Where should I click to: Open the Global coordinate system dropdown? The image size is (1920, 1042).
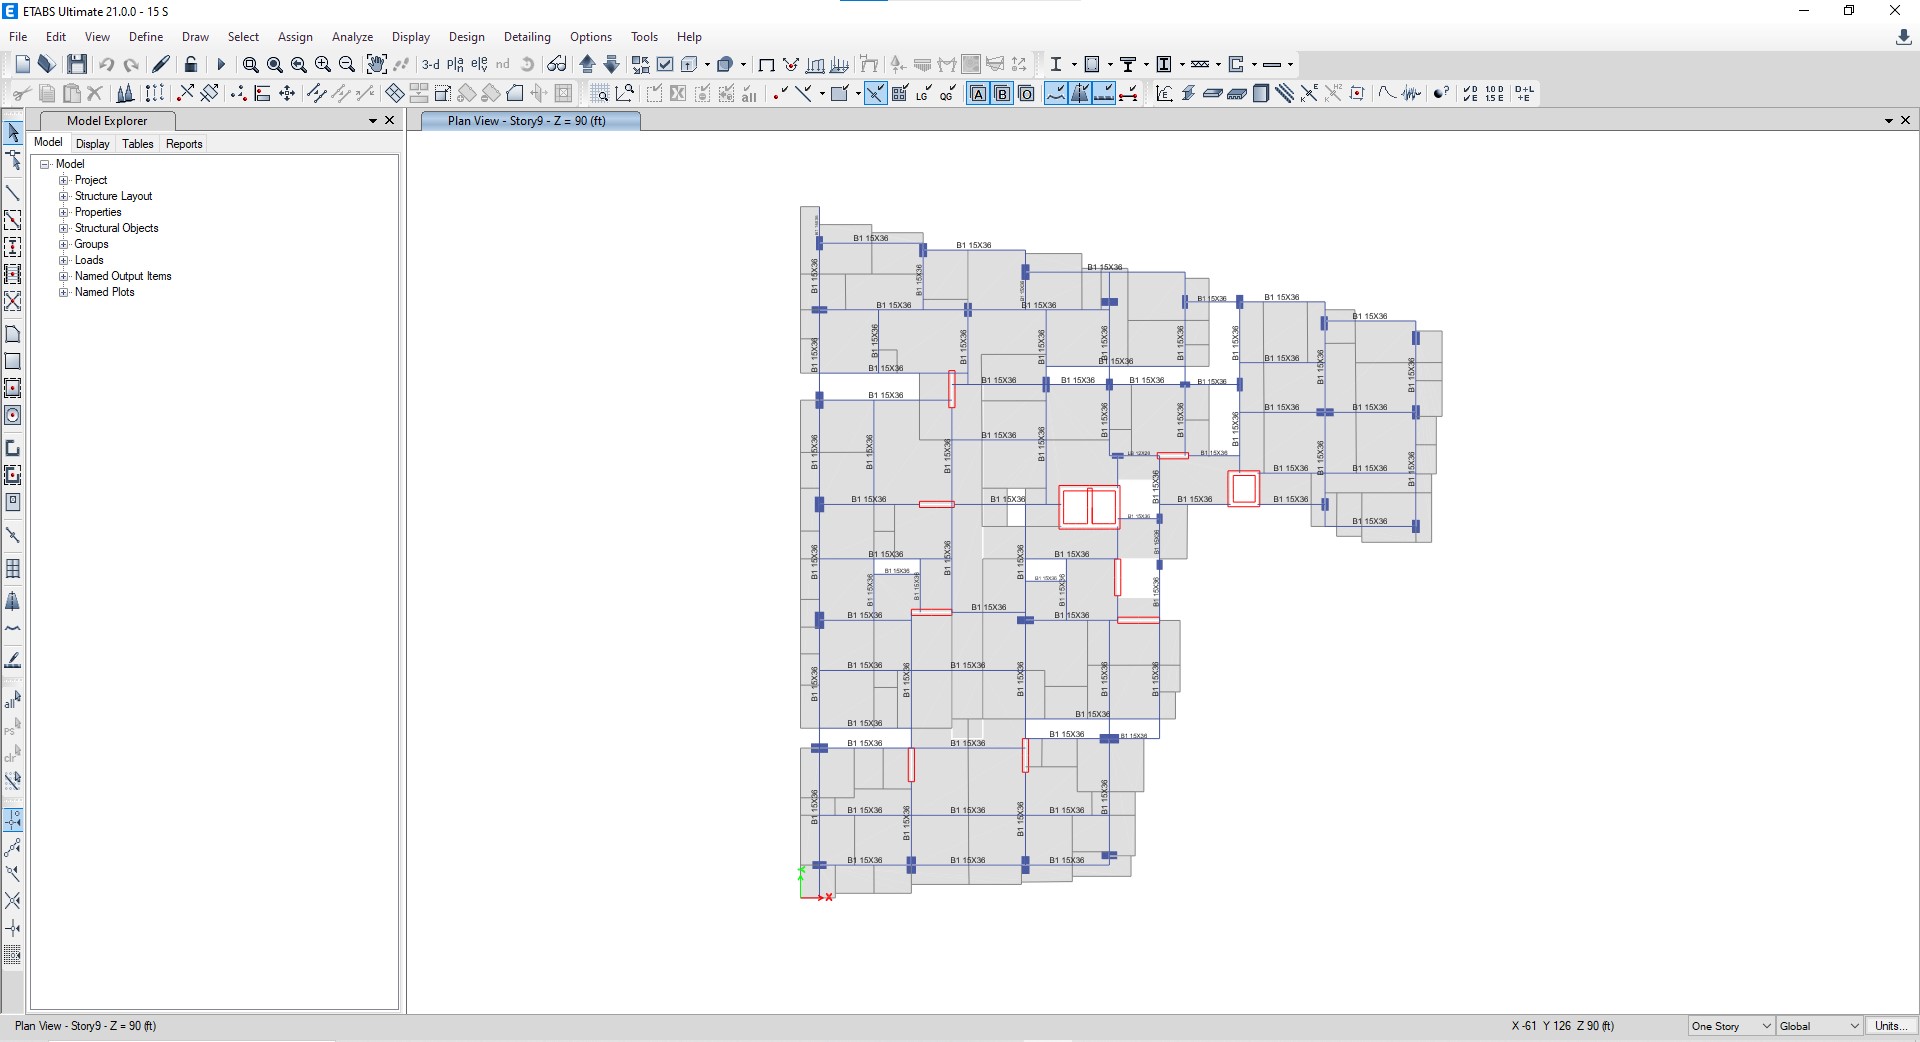[x=1820, y=1026]
